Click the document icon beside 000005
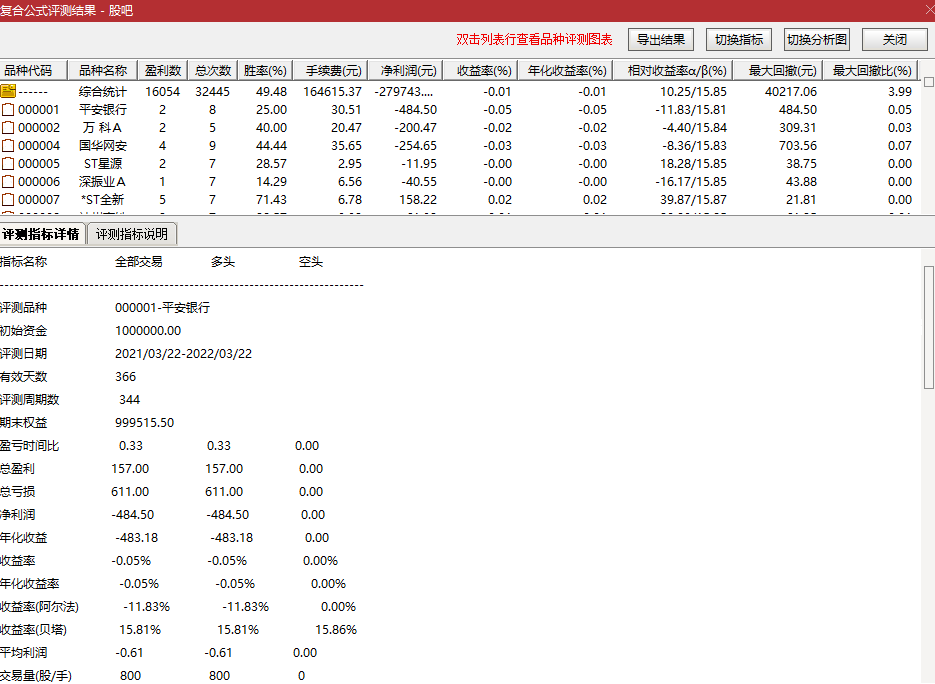The width and height of the screenshot is (935, 684). point(8,163)
